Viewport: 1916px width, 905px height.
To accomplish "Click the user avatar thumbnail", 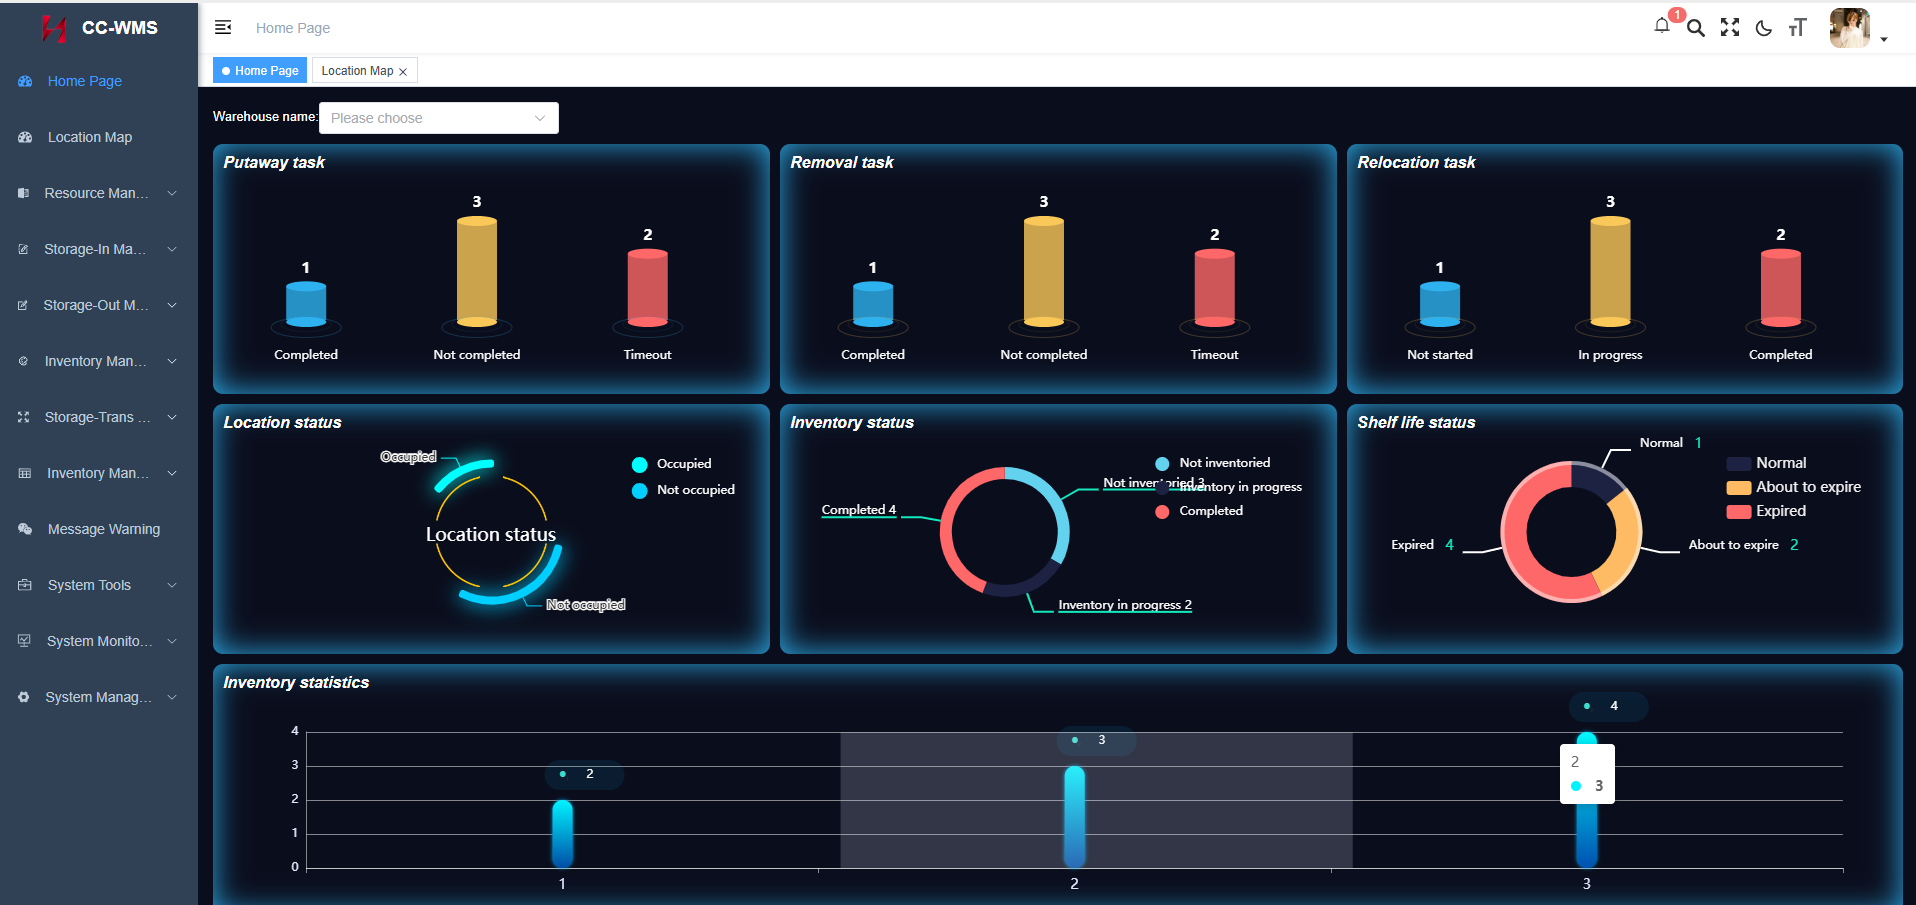I will 1848,27.
